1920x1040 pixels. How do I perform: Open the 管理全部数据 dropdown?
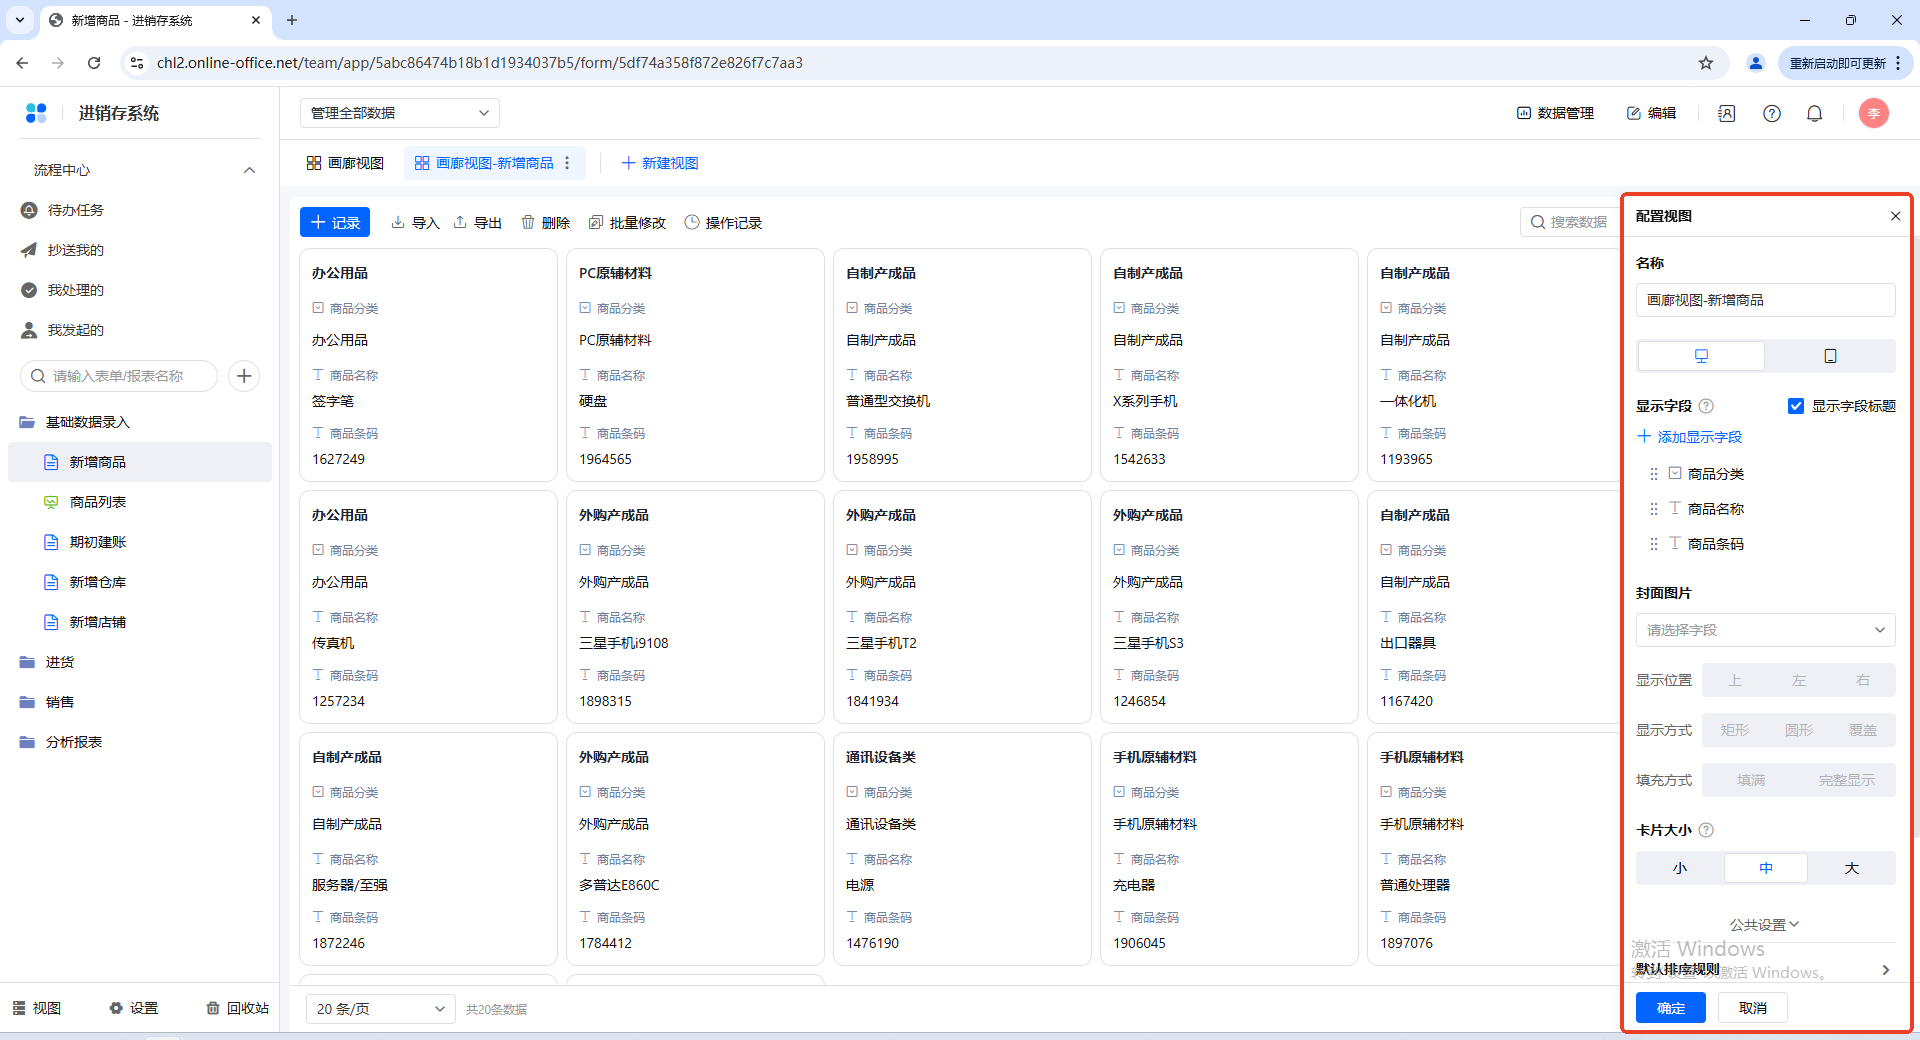coord(399,113)
